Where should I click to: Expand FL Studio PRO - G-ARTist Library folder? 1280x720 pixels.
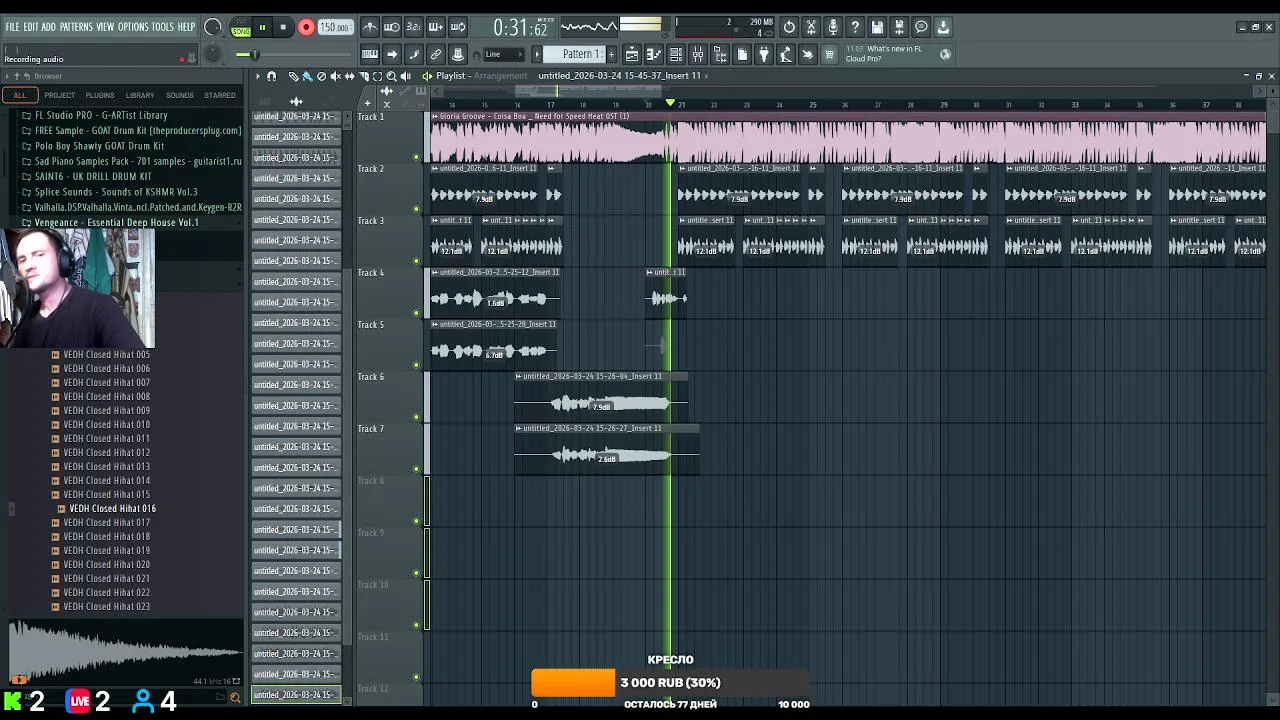click(101, 115)
